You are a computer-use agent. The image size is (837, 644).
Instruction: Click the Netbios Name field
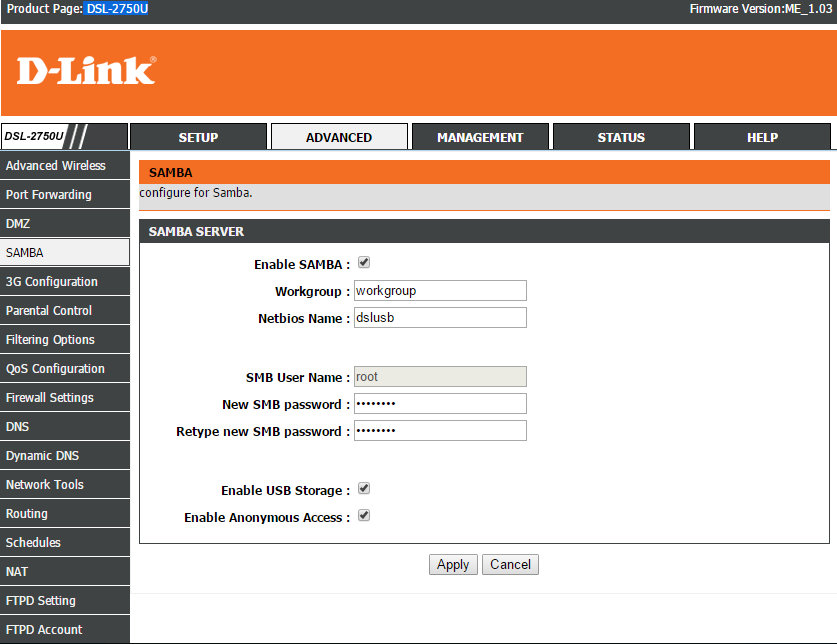click(440, 317)
